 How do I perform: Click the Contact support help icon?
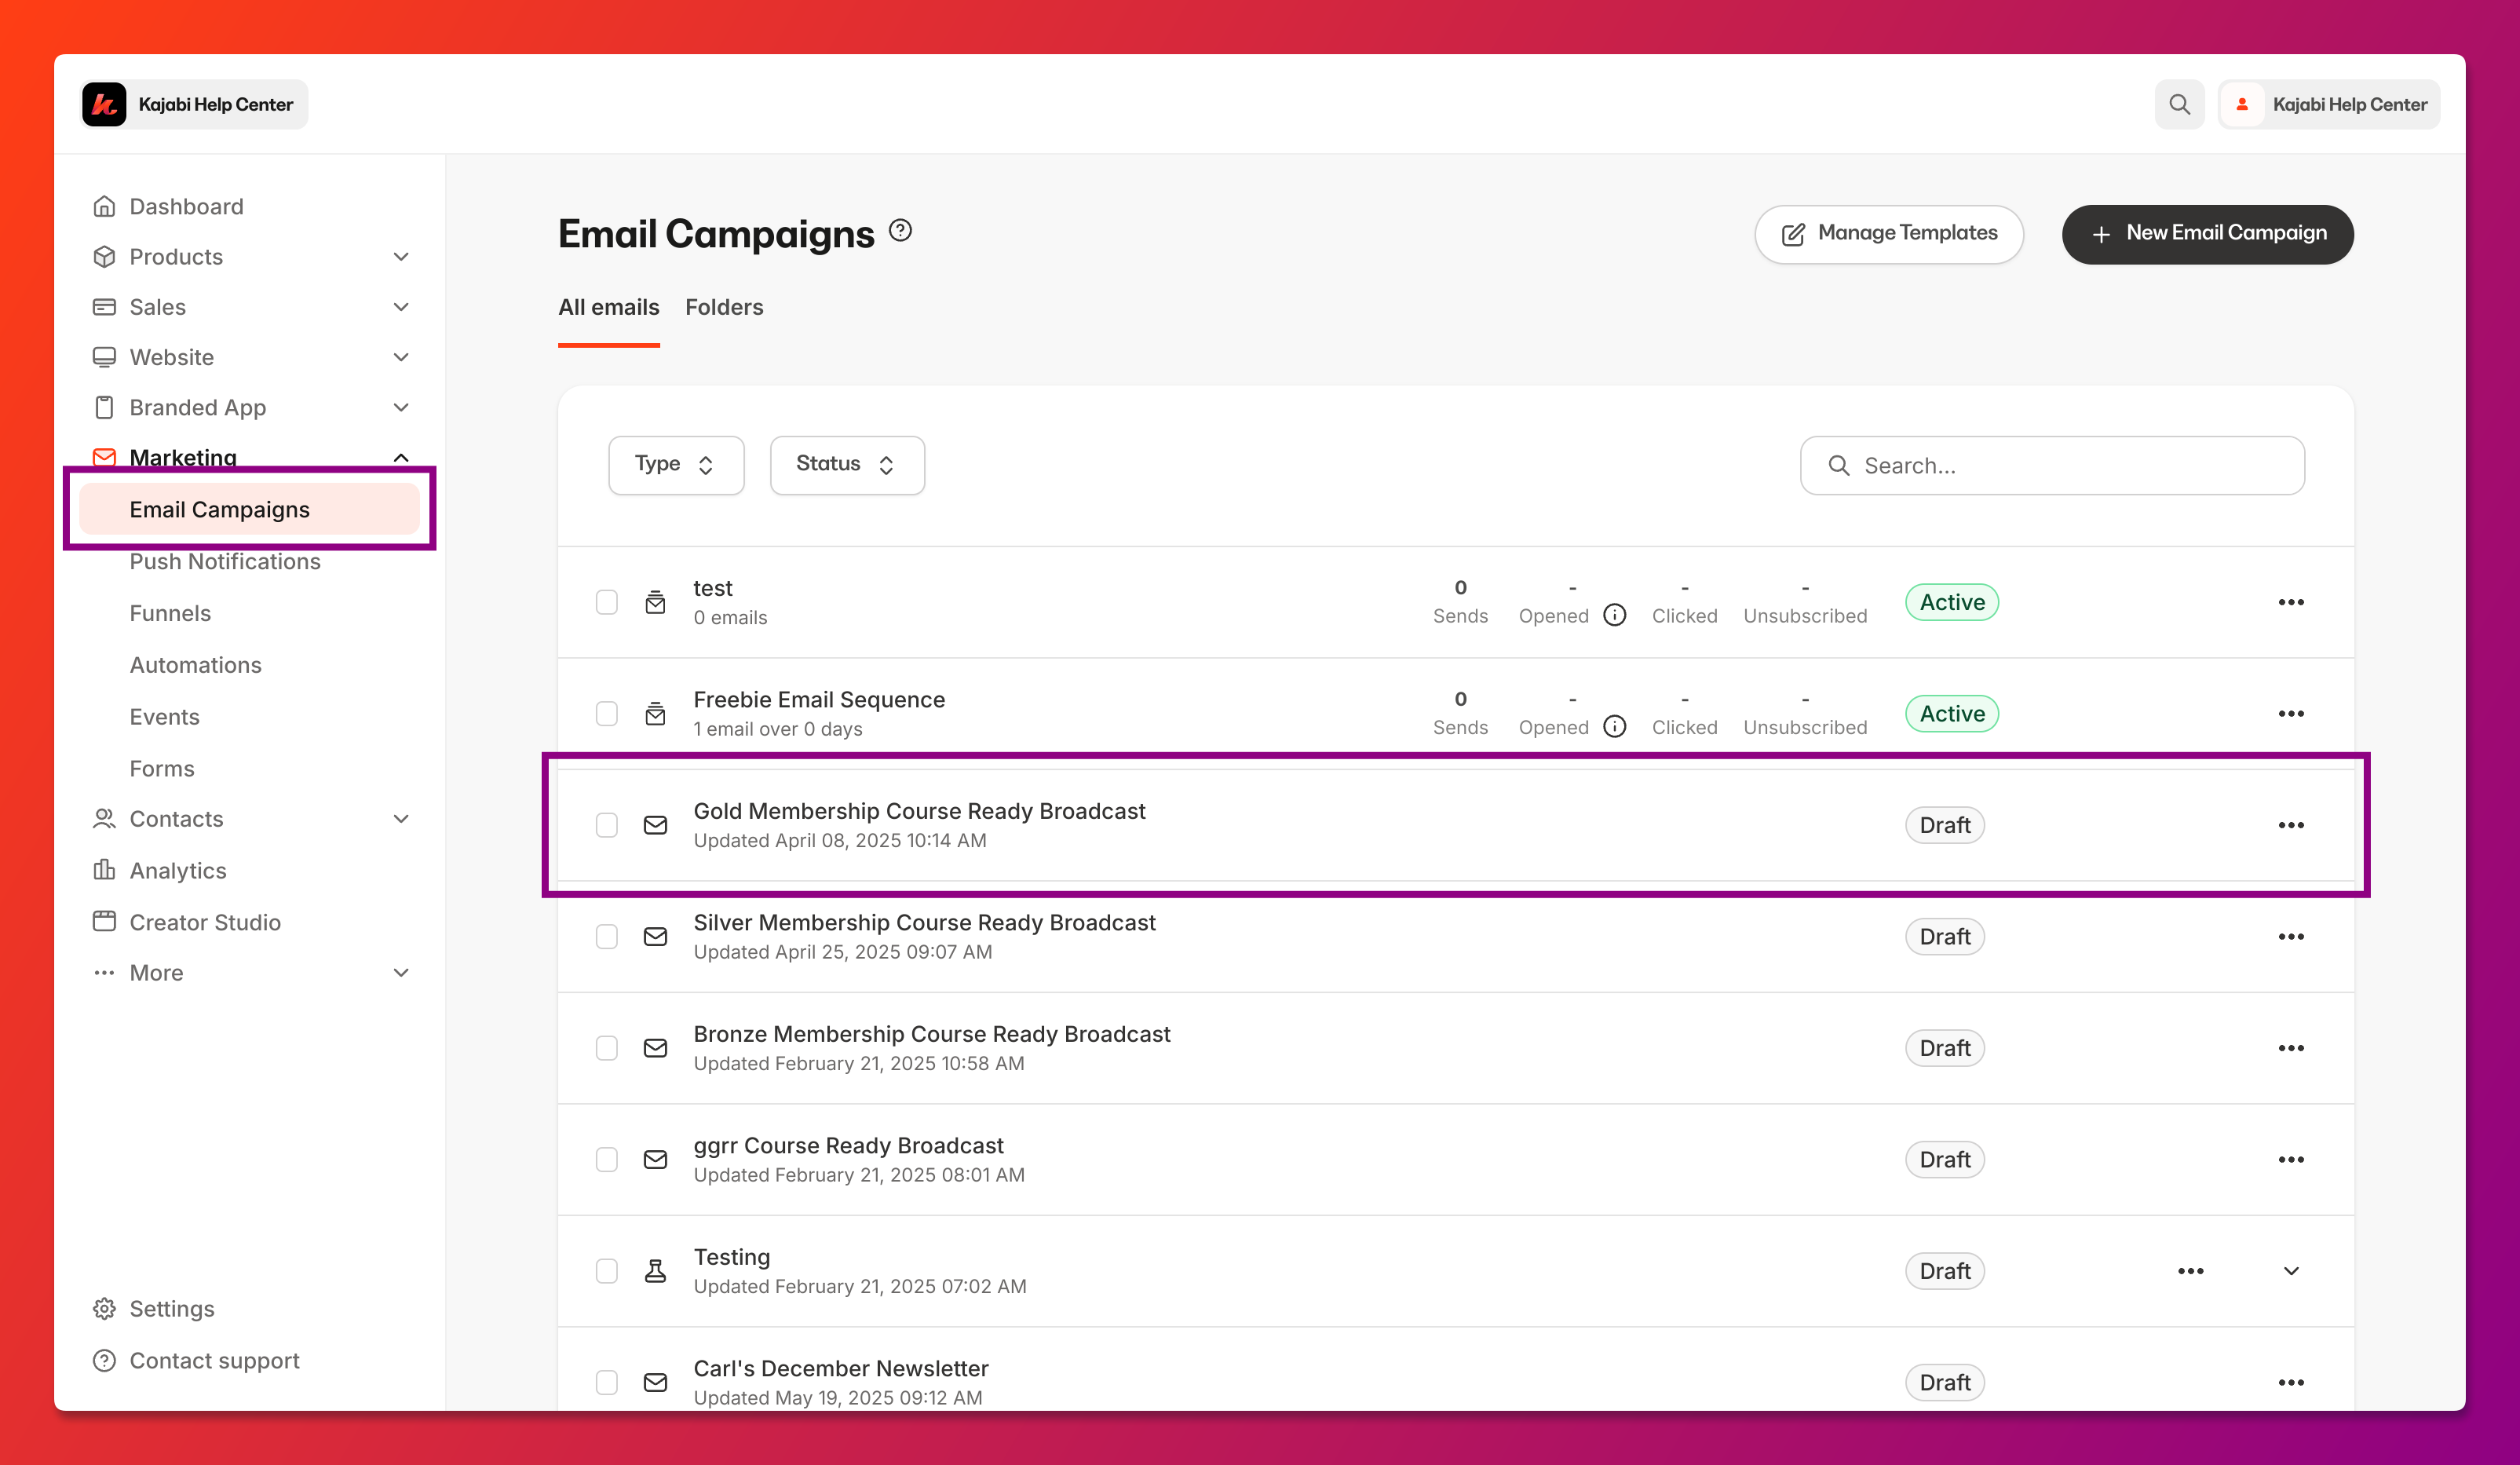coord(104,1361)
